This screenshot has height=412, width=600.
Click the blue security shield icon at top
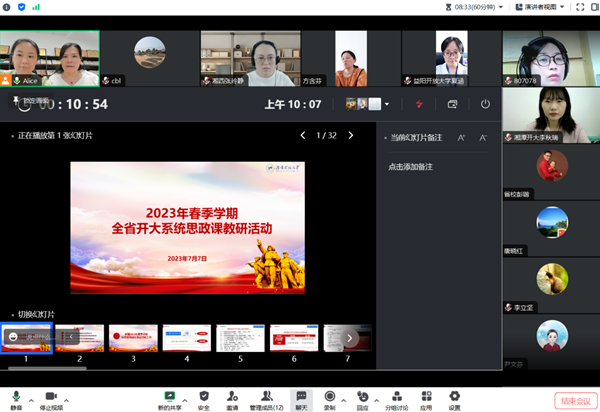pyautogui.click(x=22, y=7)
